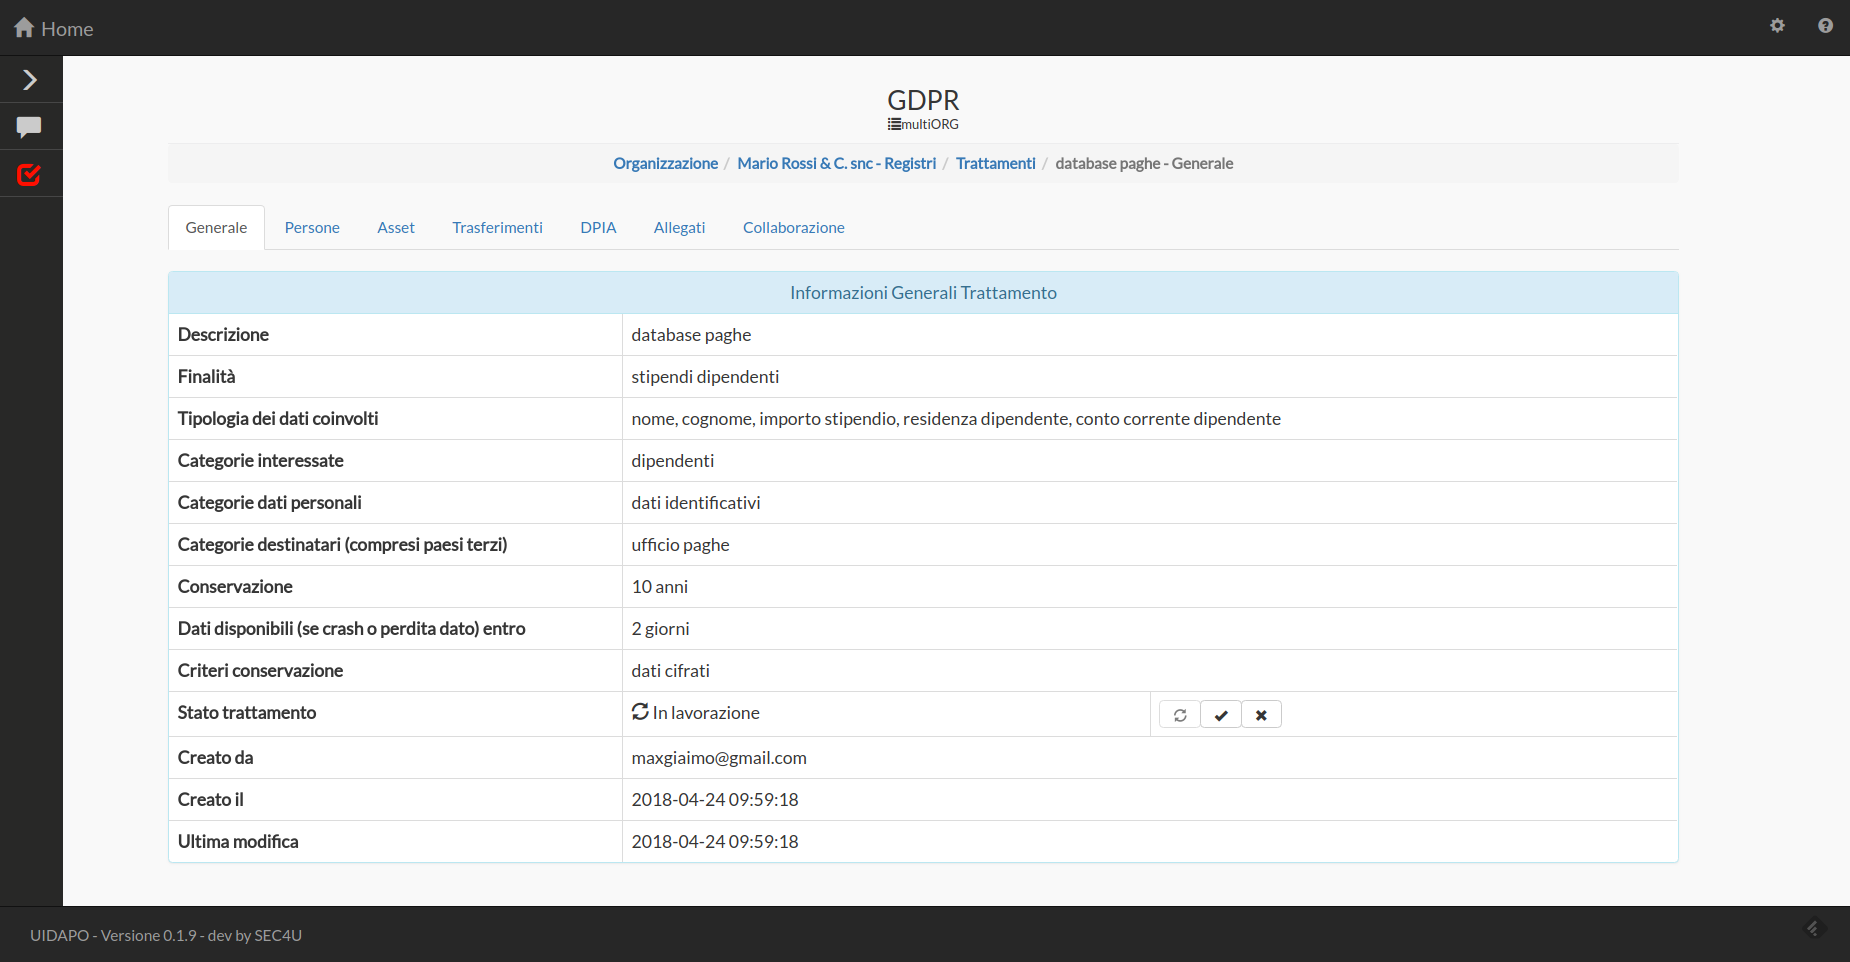Image resolution: width=1850 pixels, height=962 pixels.
Task: Click the 'Descrizione' row label
Action: coord(223,335)
